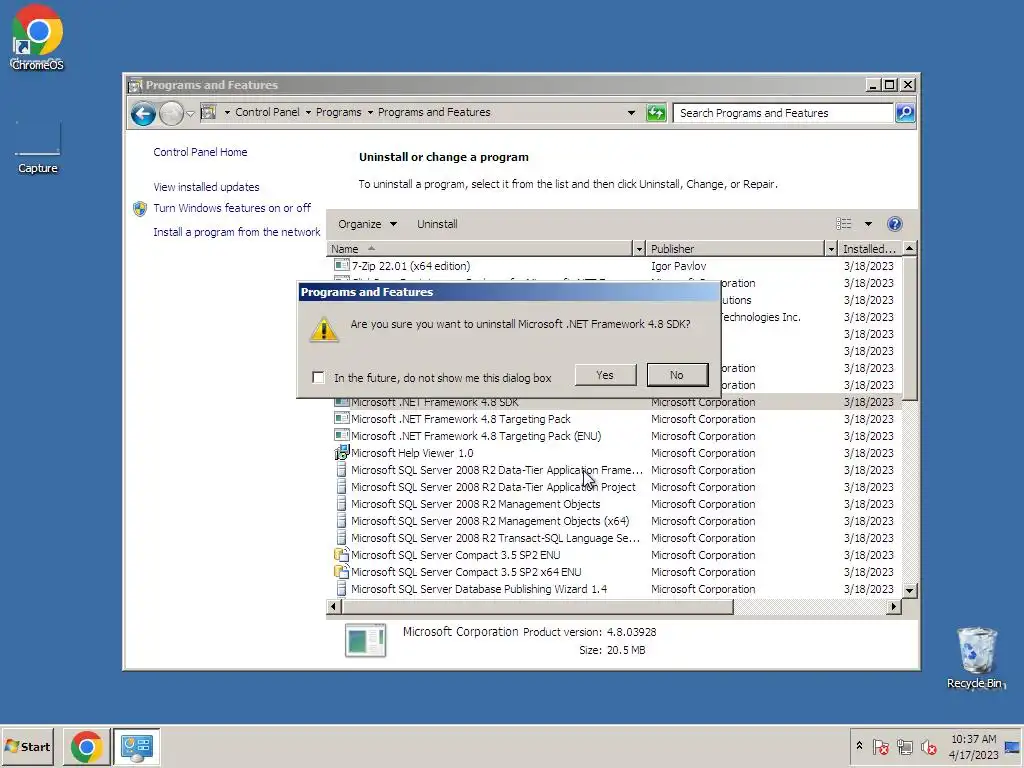Click the Uninstall toolbar command

pos(437,224)
